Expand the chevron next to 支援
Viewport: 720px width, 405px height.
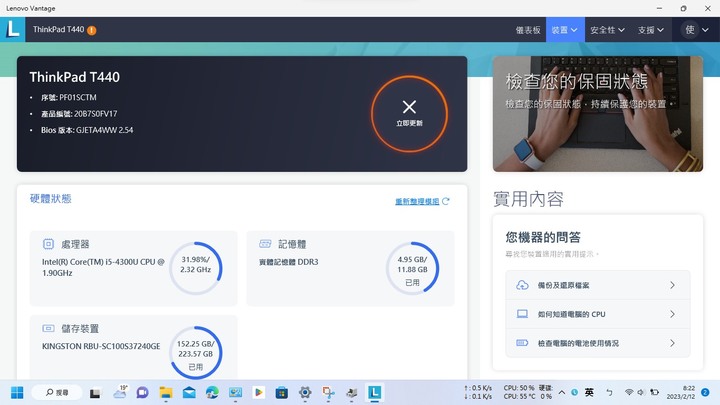(660, 30)
